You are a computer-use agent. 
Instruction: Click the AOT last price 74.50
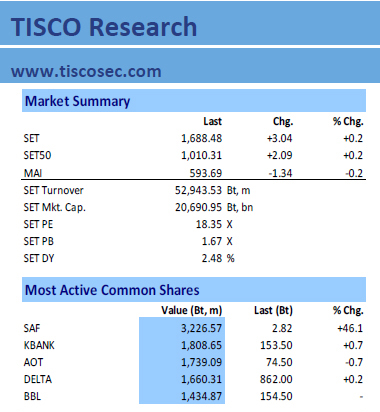pyautogui.click(x=279, y=362)
